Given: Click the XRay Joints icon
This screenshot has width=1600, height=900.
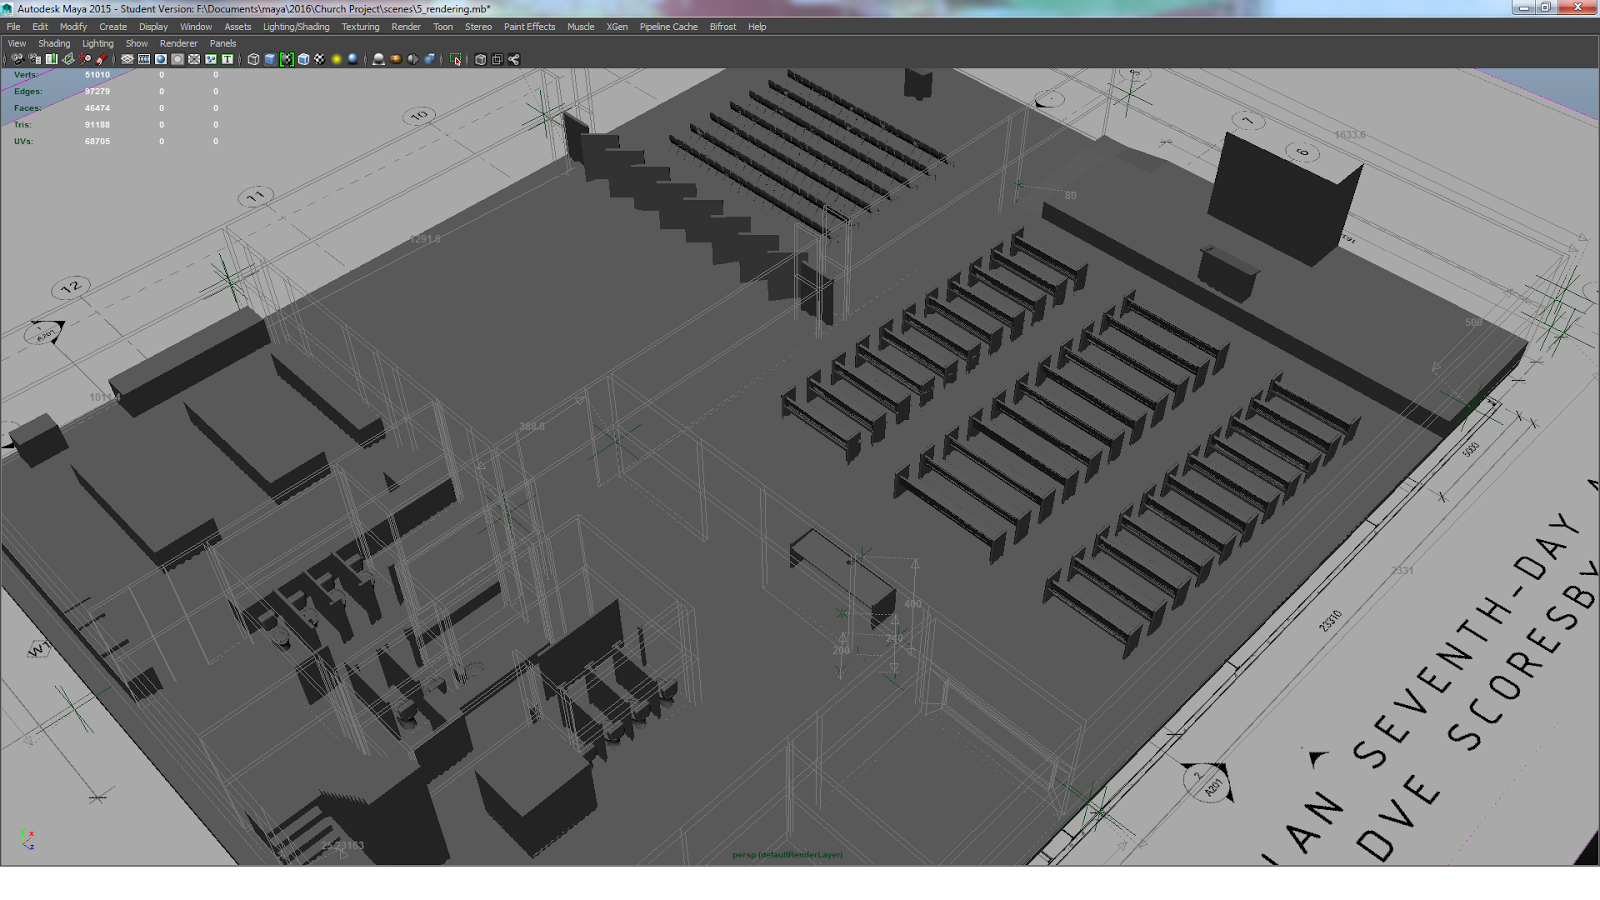Looking at the screenshot, I should 514,59.
